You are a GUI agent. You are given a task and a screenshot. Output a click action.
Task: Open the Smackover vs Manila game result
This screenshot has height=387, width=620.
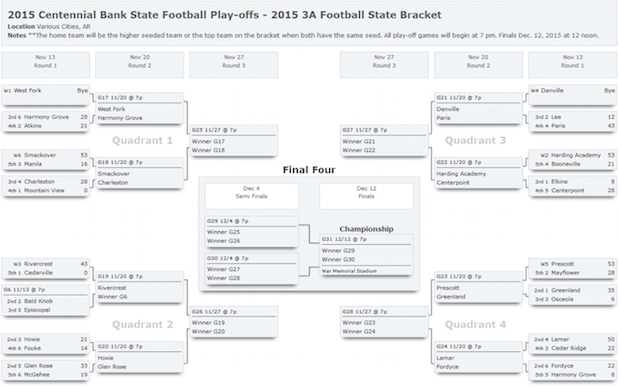click(45, 160)
